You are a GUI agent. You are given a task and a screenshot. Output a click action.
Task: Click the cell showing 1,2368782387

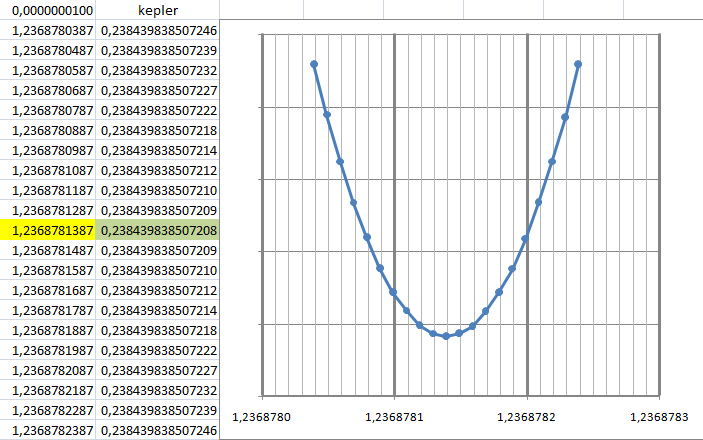(48, 430)
